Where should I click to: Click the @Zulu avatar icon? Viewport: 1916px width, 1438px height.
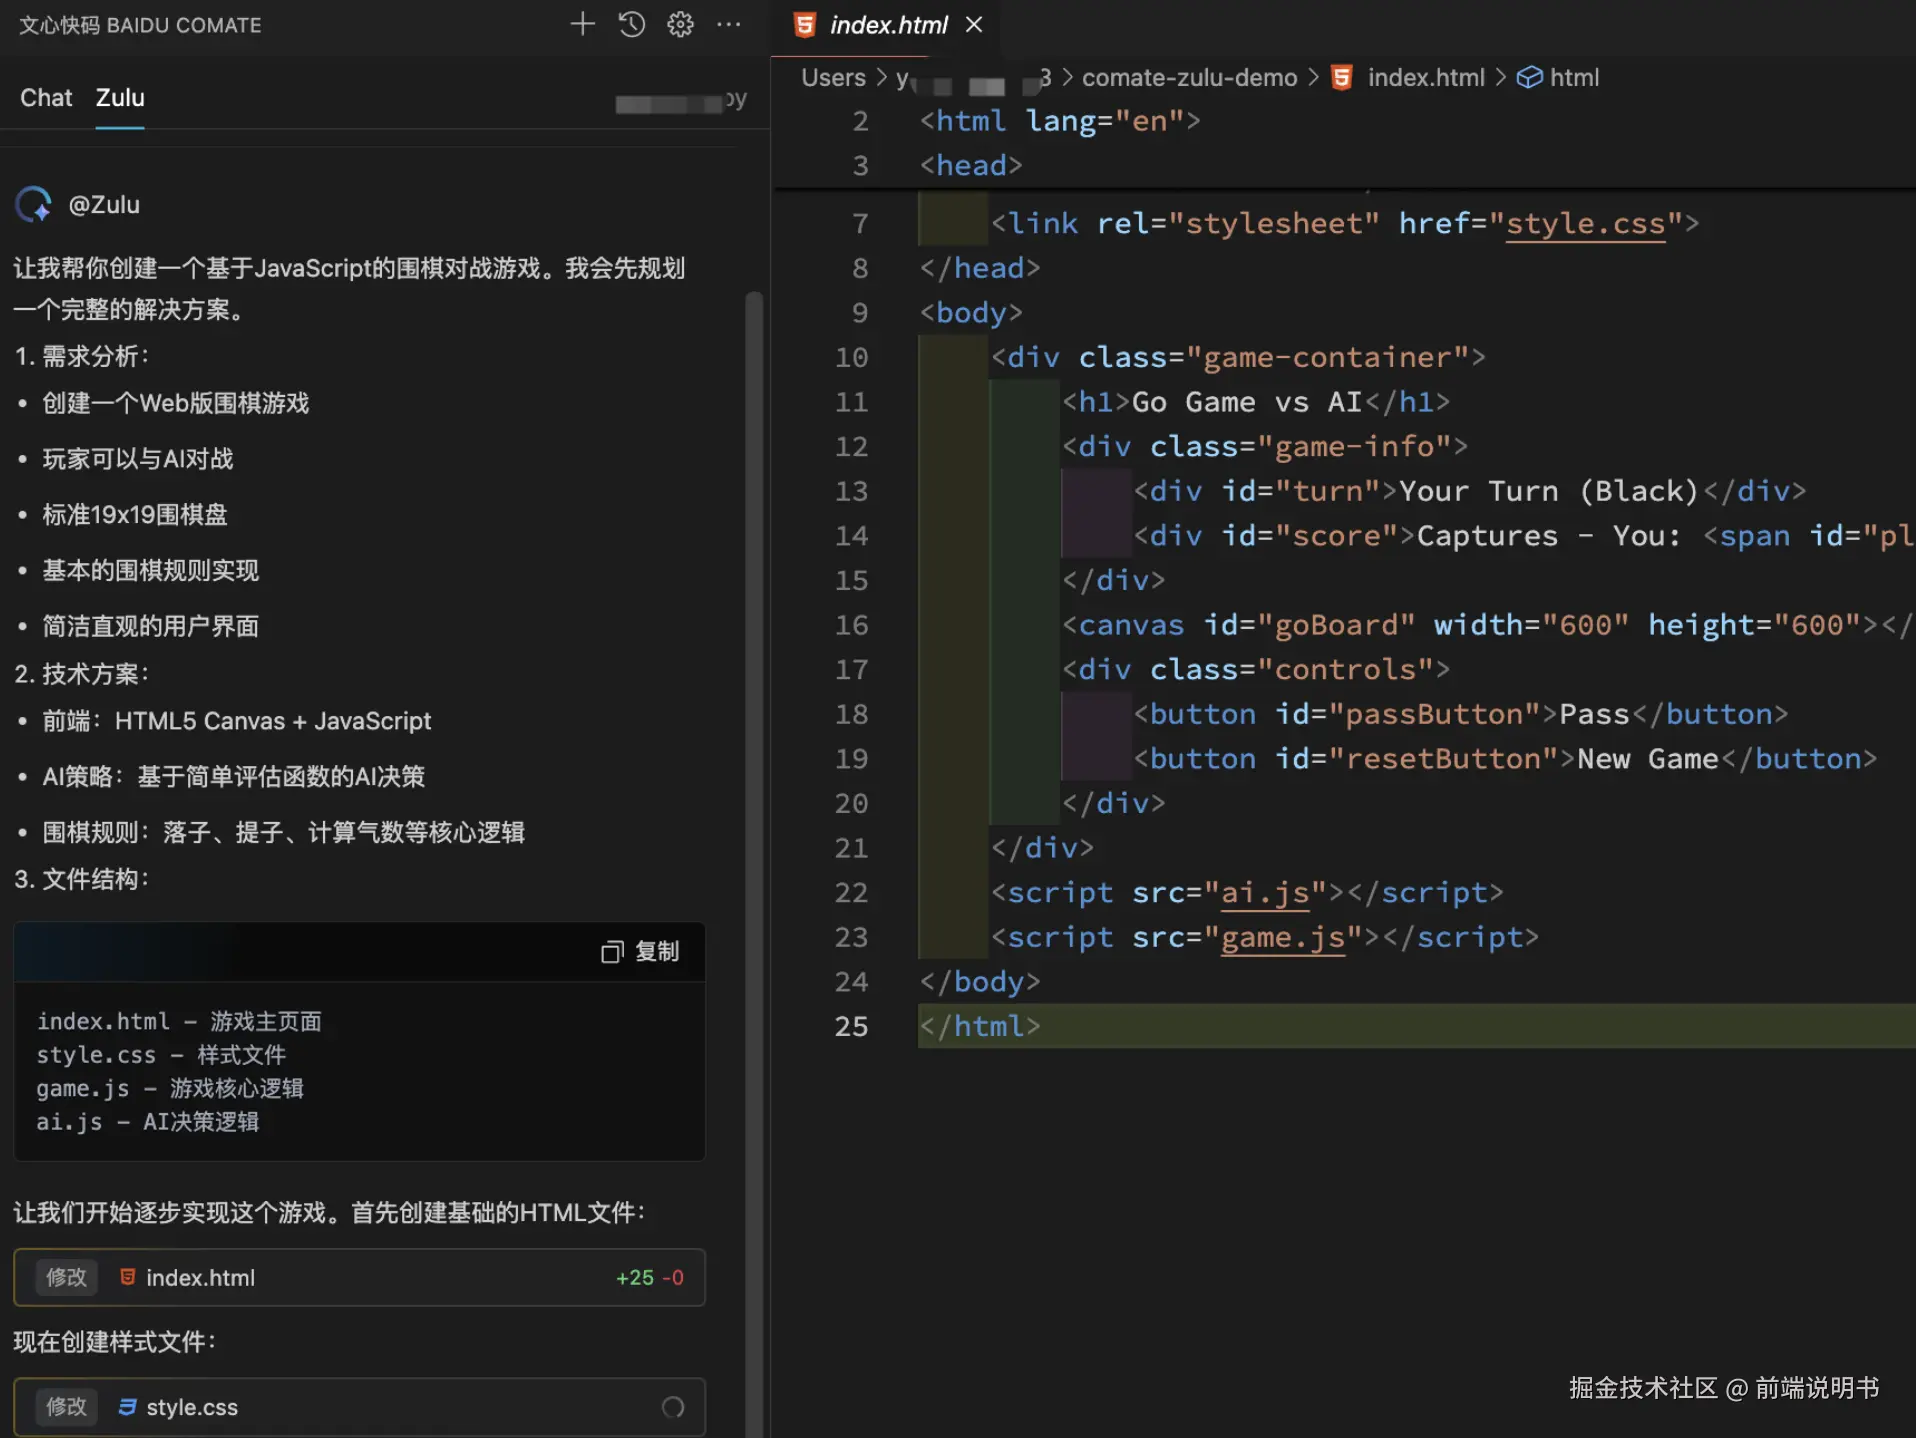pos(34,204)
